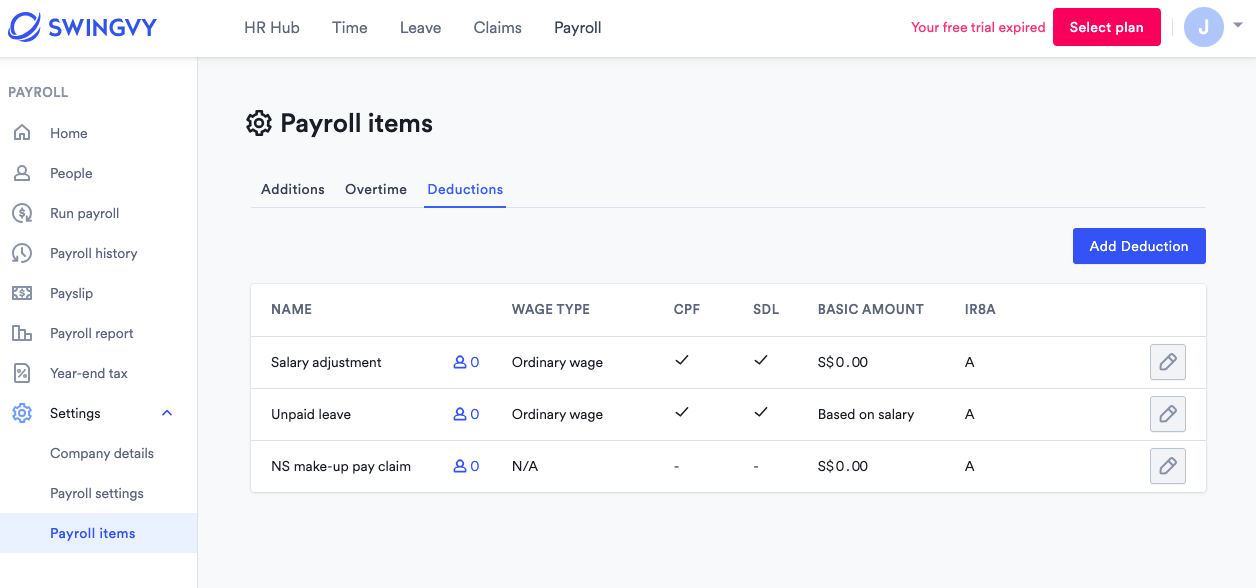
Task: Click the Year-end tax percent icon
Action: click(22, 373)
